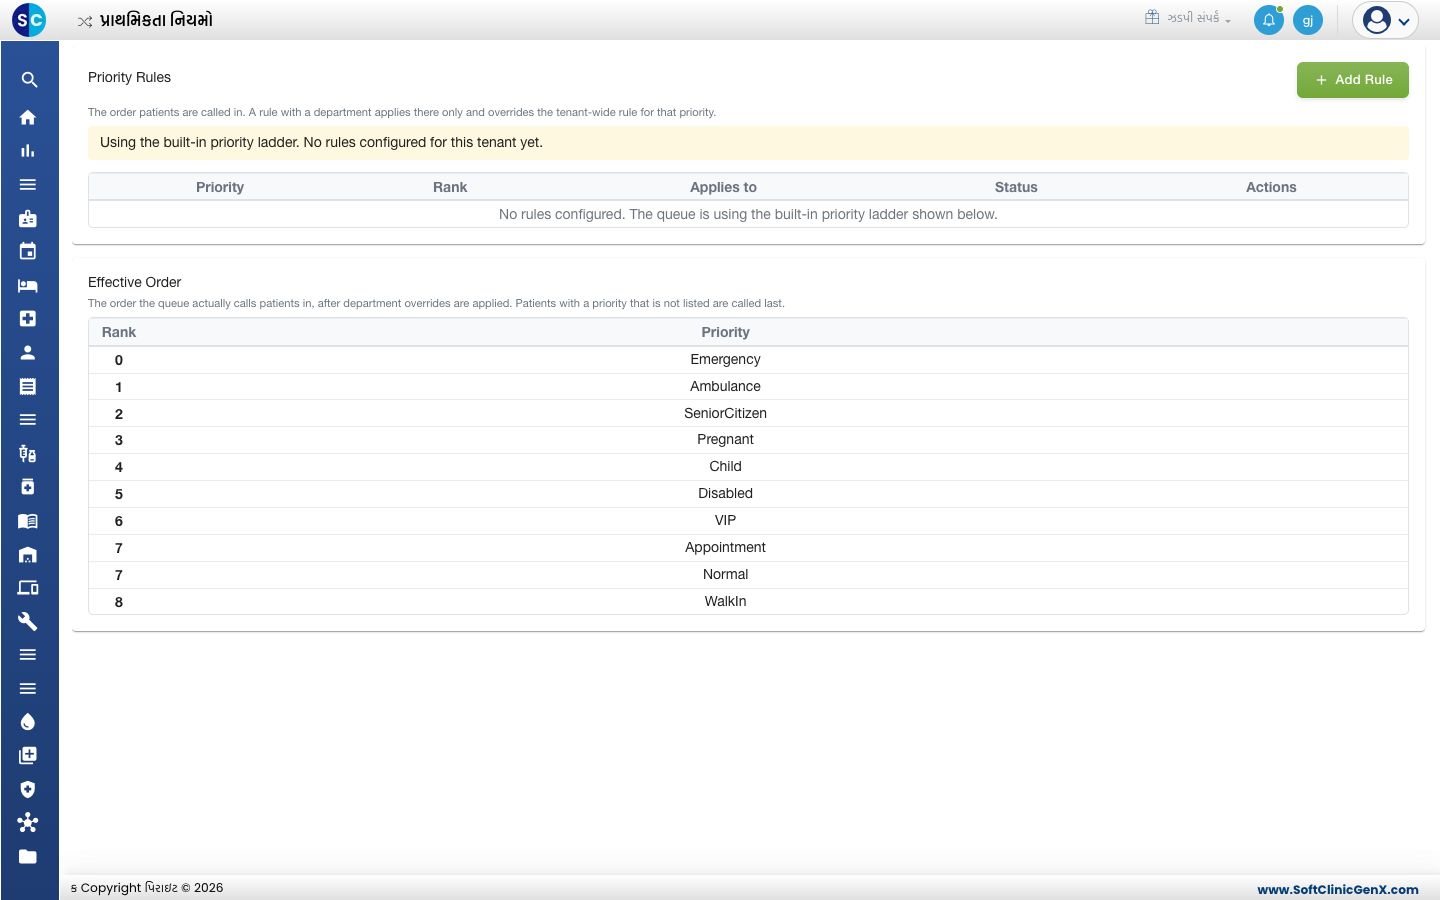Click the SC logo in the header

(29, 20)
